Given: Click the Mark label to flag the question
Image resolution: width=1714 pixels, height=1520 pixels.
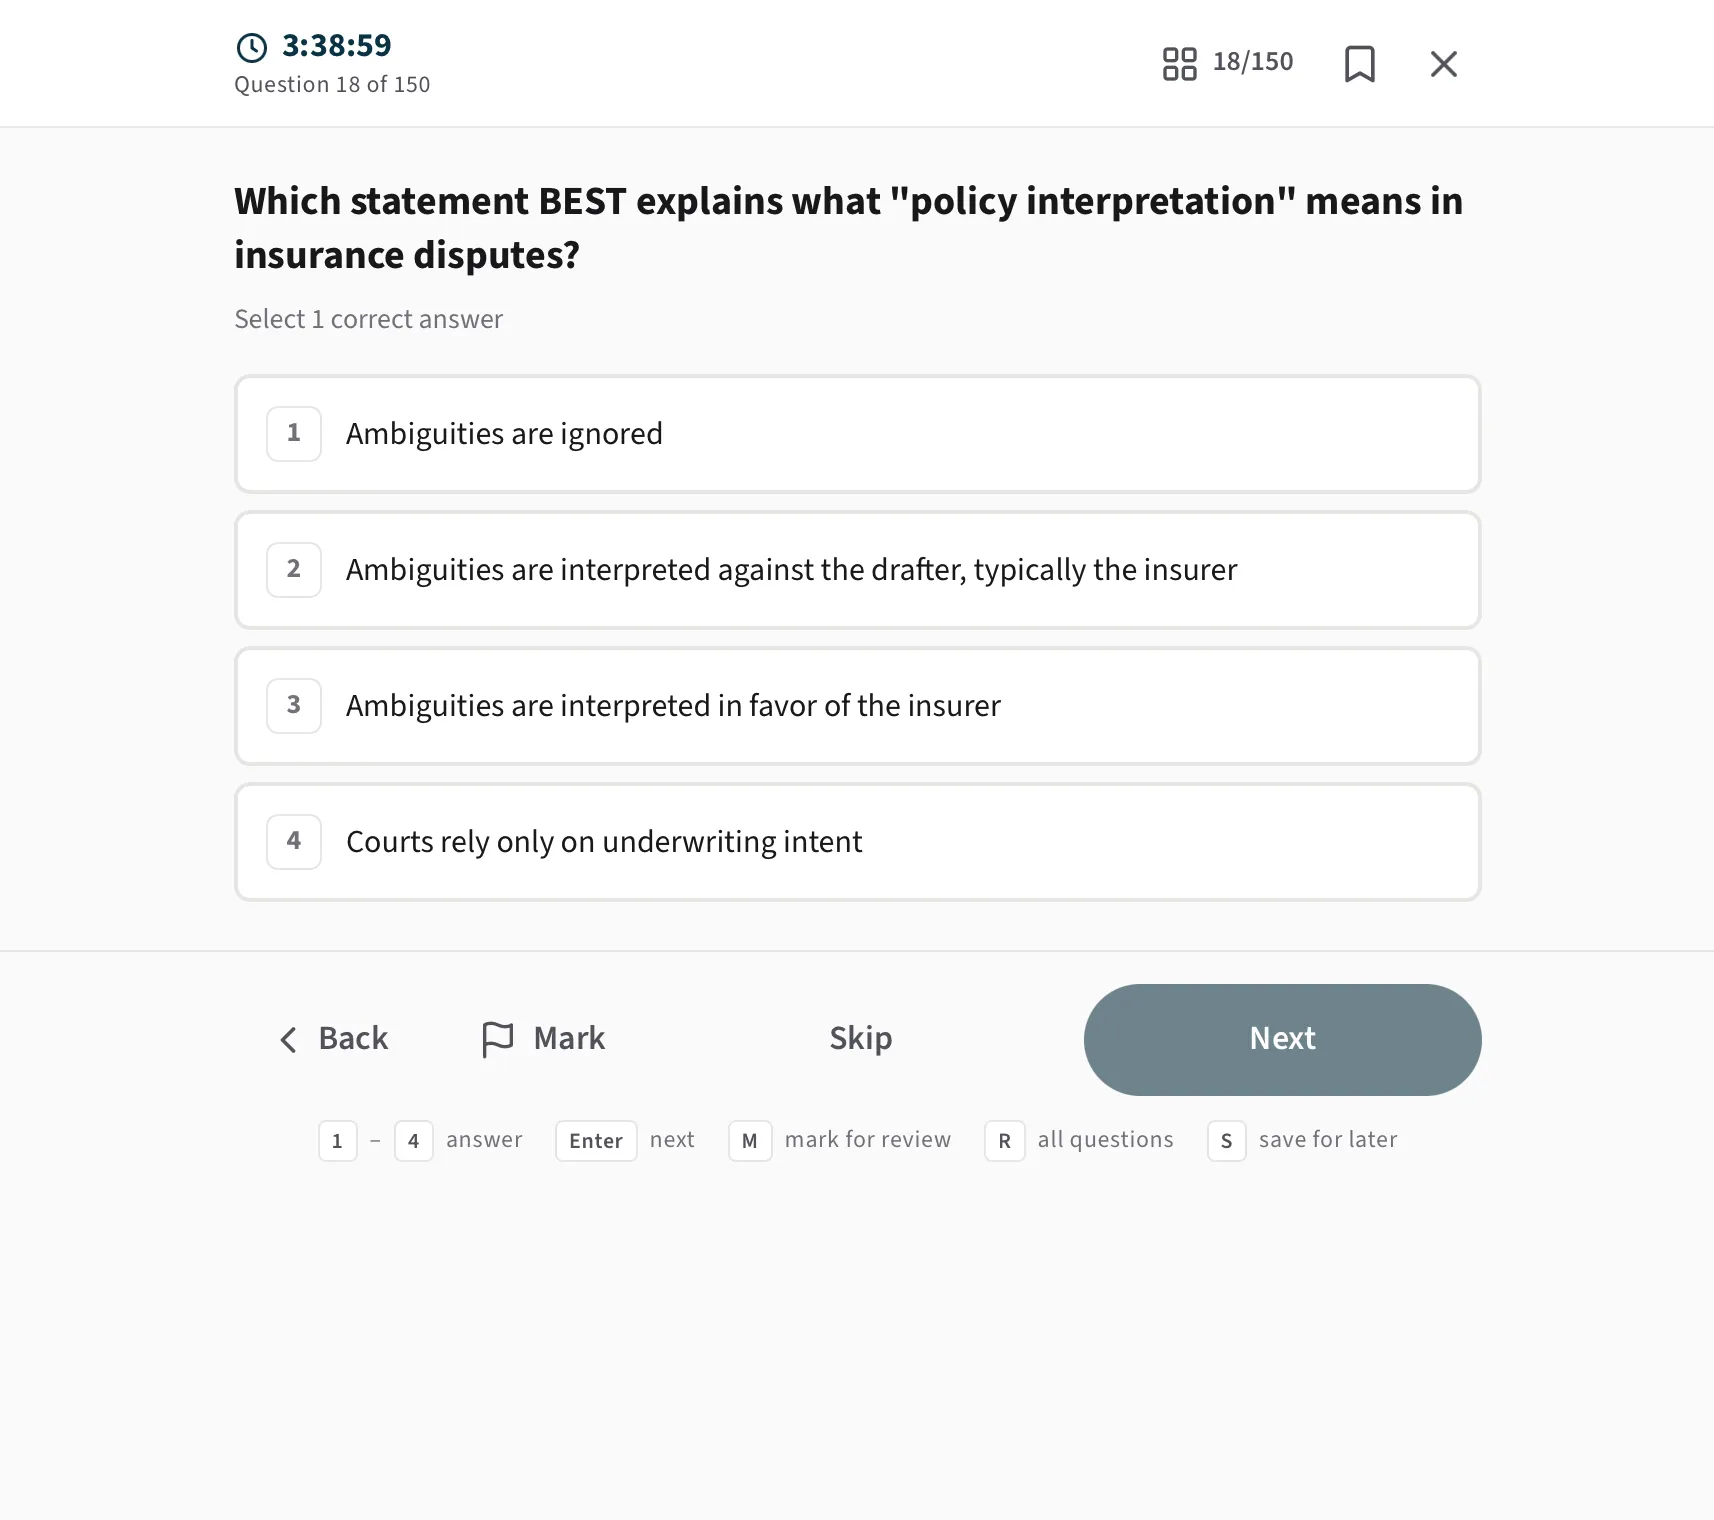Looking at the screenshot, I should pyautogui.click(x=569, y=1039).
